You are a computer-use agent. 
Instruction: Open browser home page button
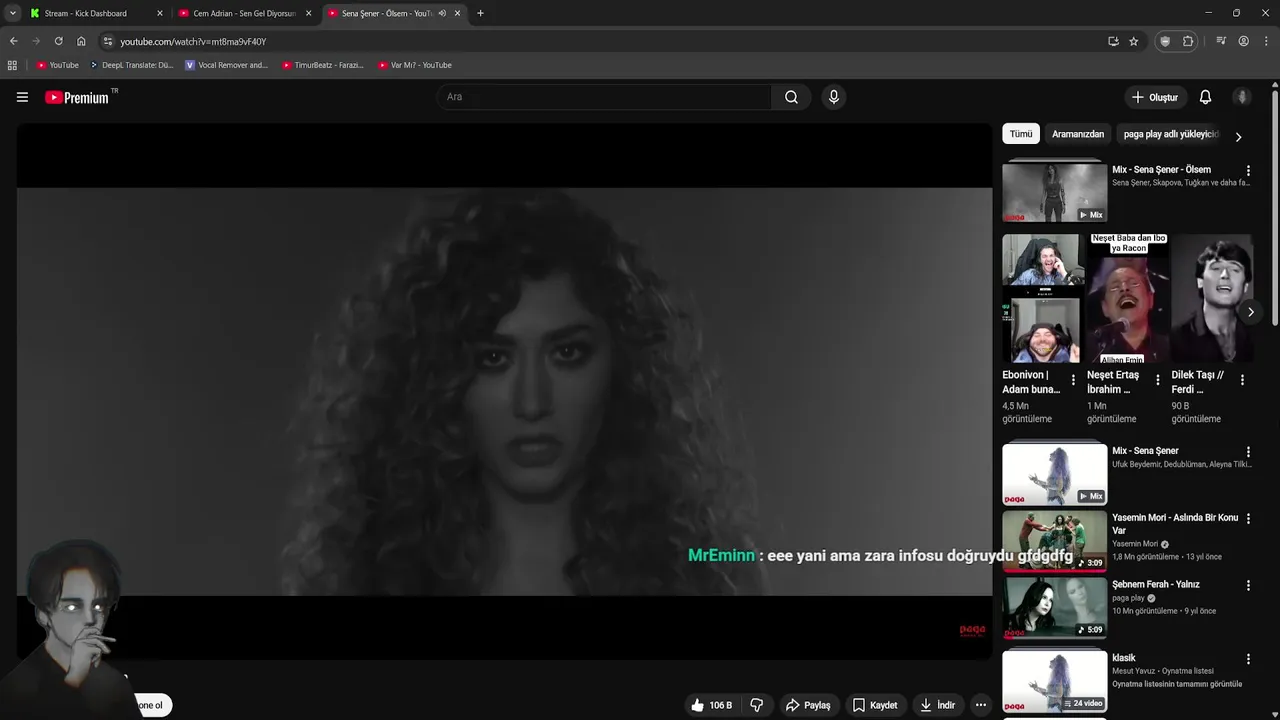(81, 41)
